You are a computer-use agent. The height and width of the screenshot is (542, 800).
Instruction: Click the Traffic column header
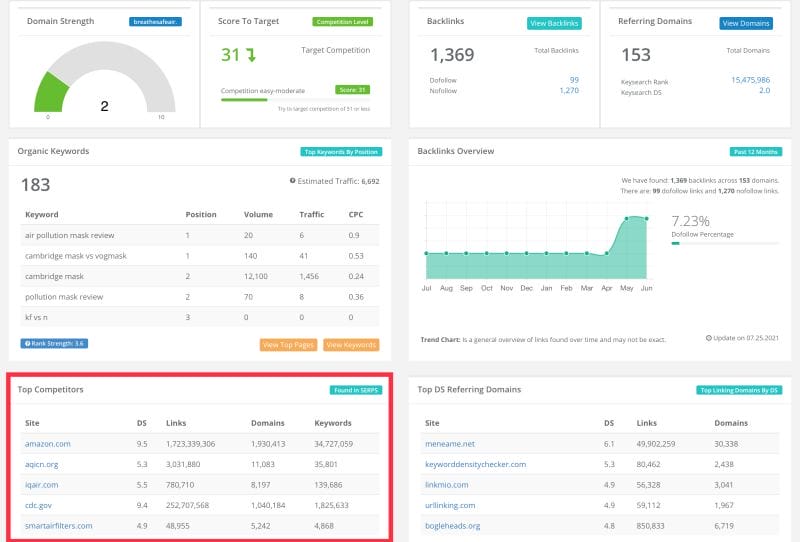[x=312, y=214]
